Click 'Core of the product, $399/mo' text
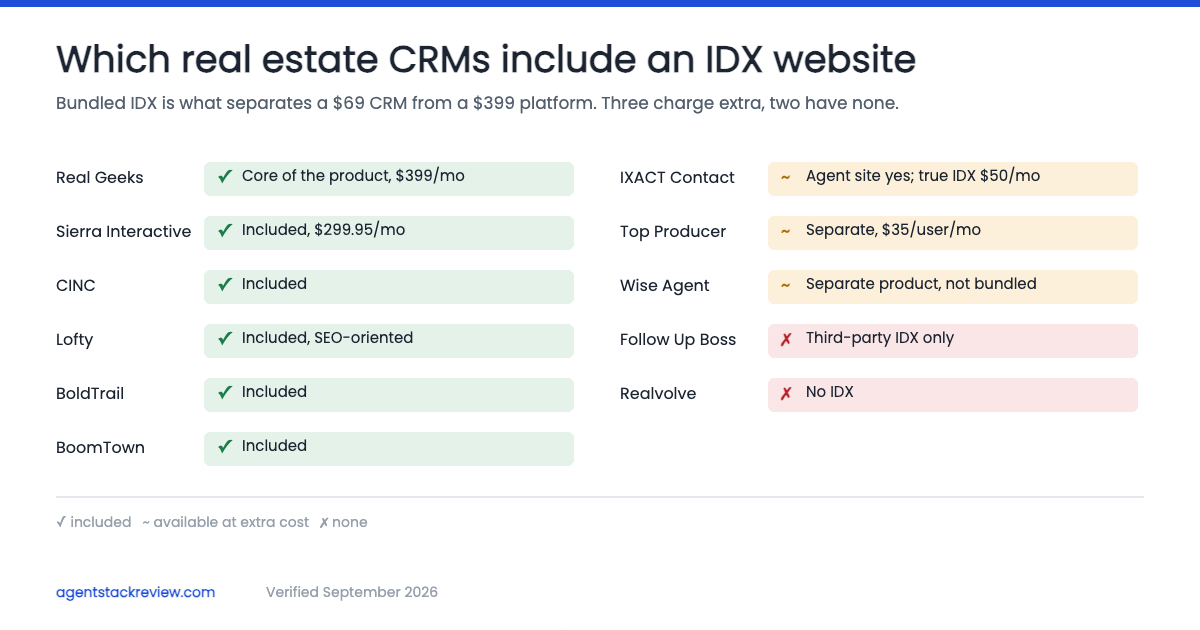The image size is (1200, 630). click(353, 176)
